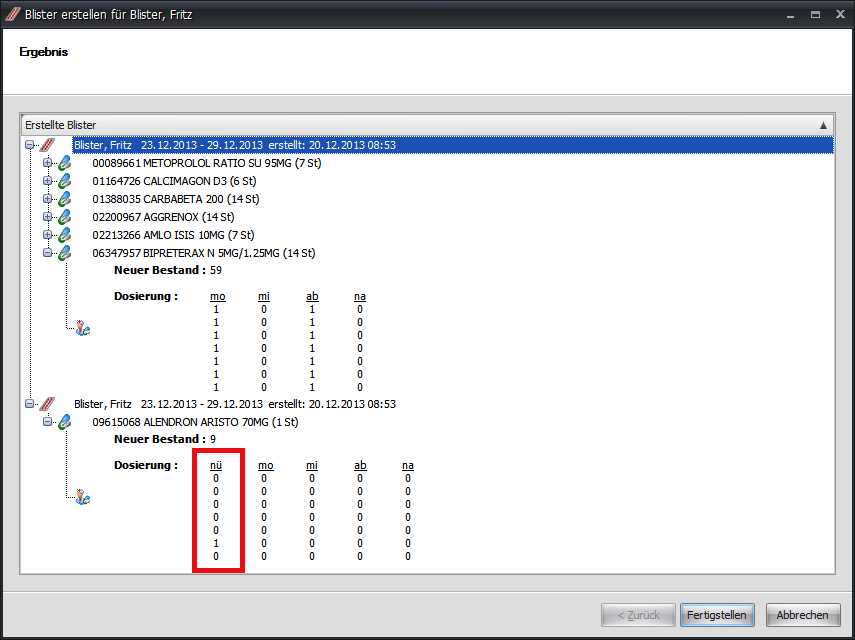Click the pill icon next to CARBABETA 200
Image resolution: width=855 pixels, height=640 pixels.
(65, 199)
